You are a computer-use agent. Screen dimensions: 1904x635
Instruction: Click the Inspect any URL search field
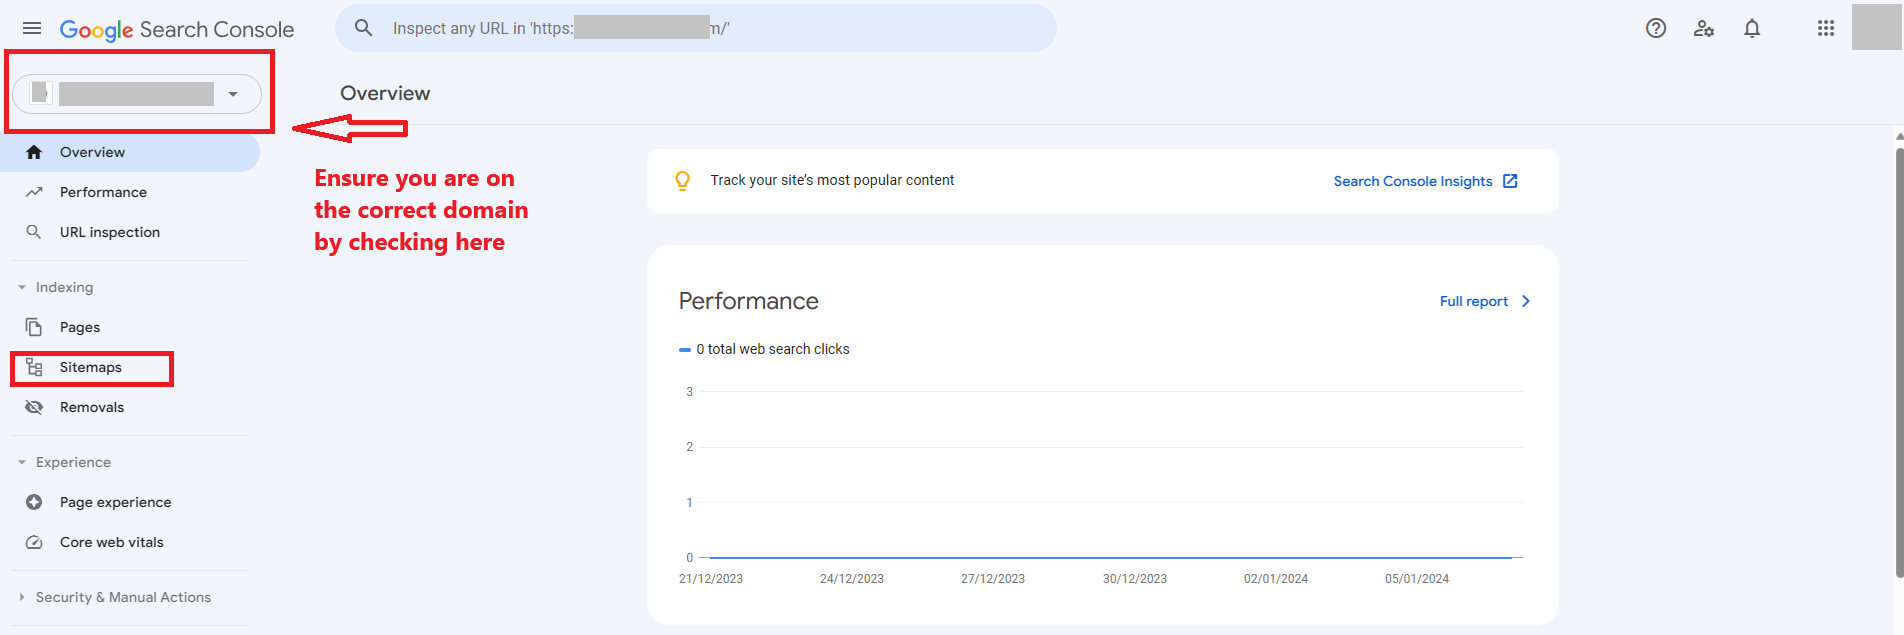coord(696,28)
